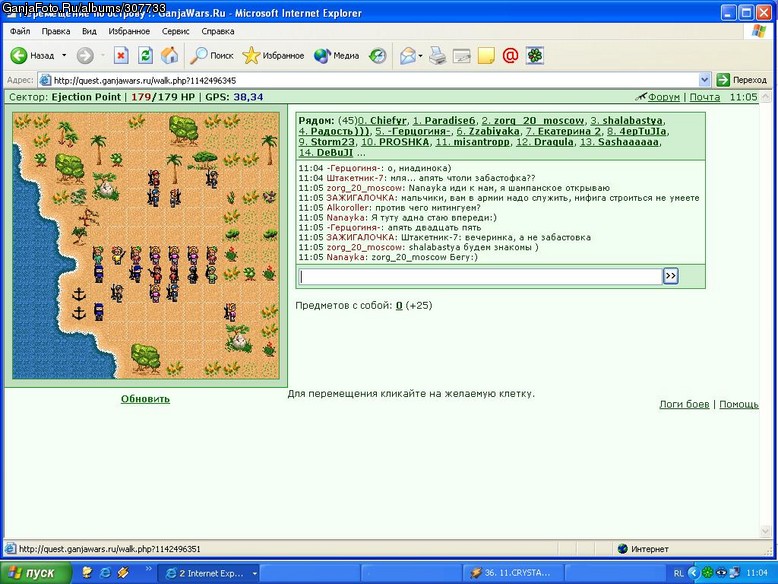This screenshot has height=584, width=778.
Task: Click the ICQ flower toolbar icon
Action: pyautogui.click(x=535, y=56)
